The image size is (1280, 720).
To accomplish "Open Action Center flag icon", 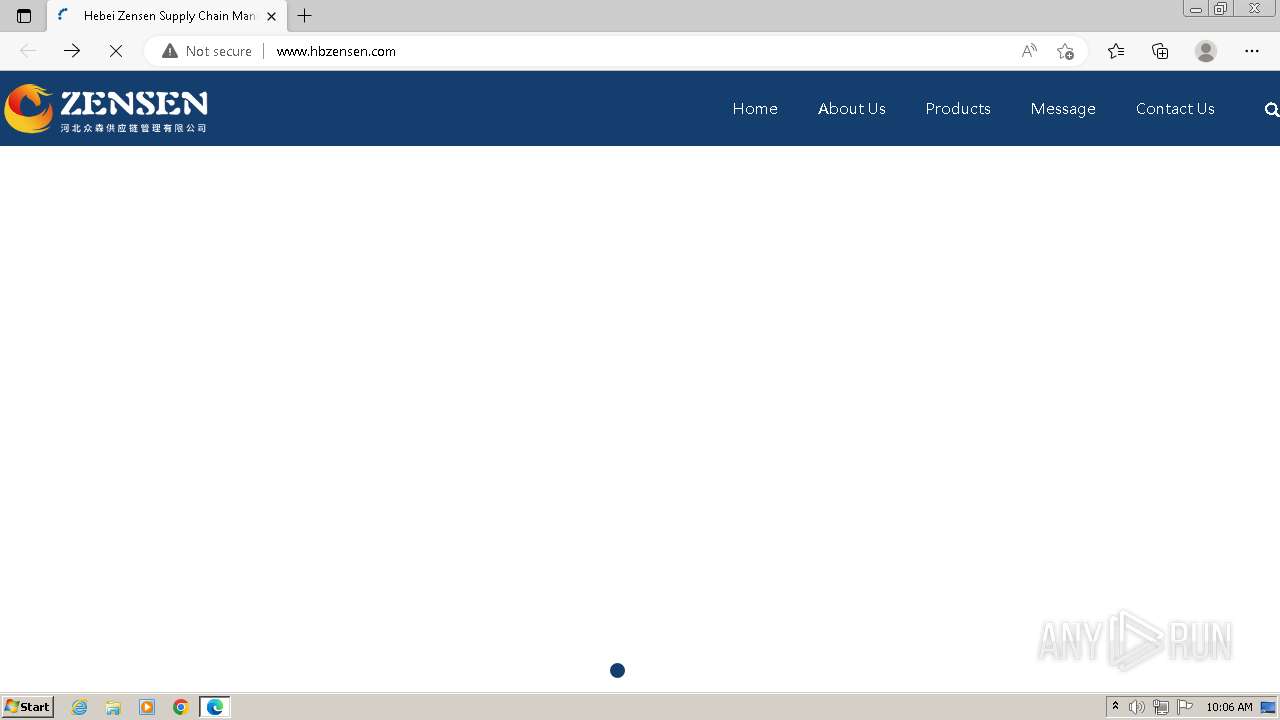I will pos(1185,707).
